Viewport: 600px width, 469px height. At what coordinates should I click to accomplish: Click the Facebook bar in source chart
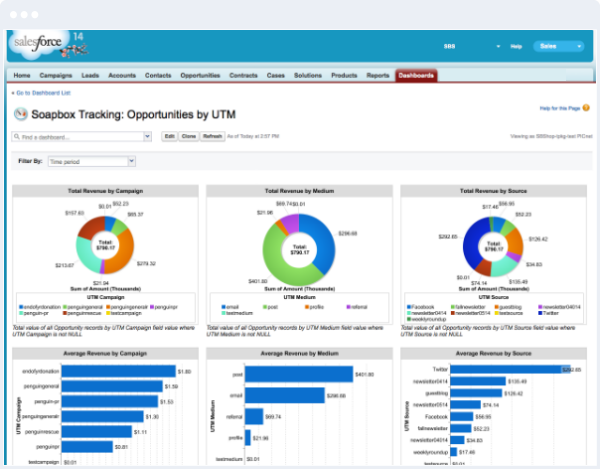coord(462,417)
